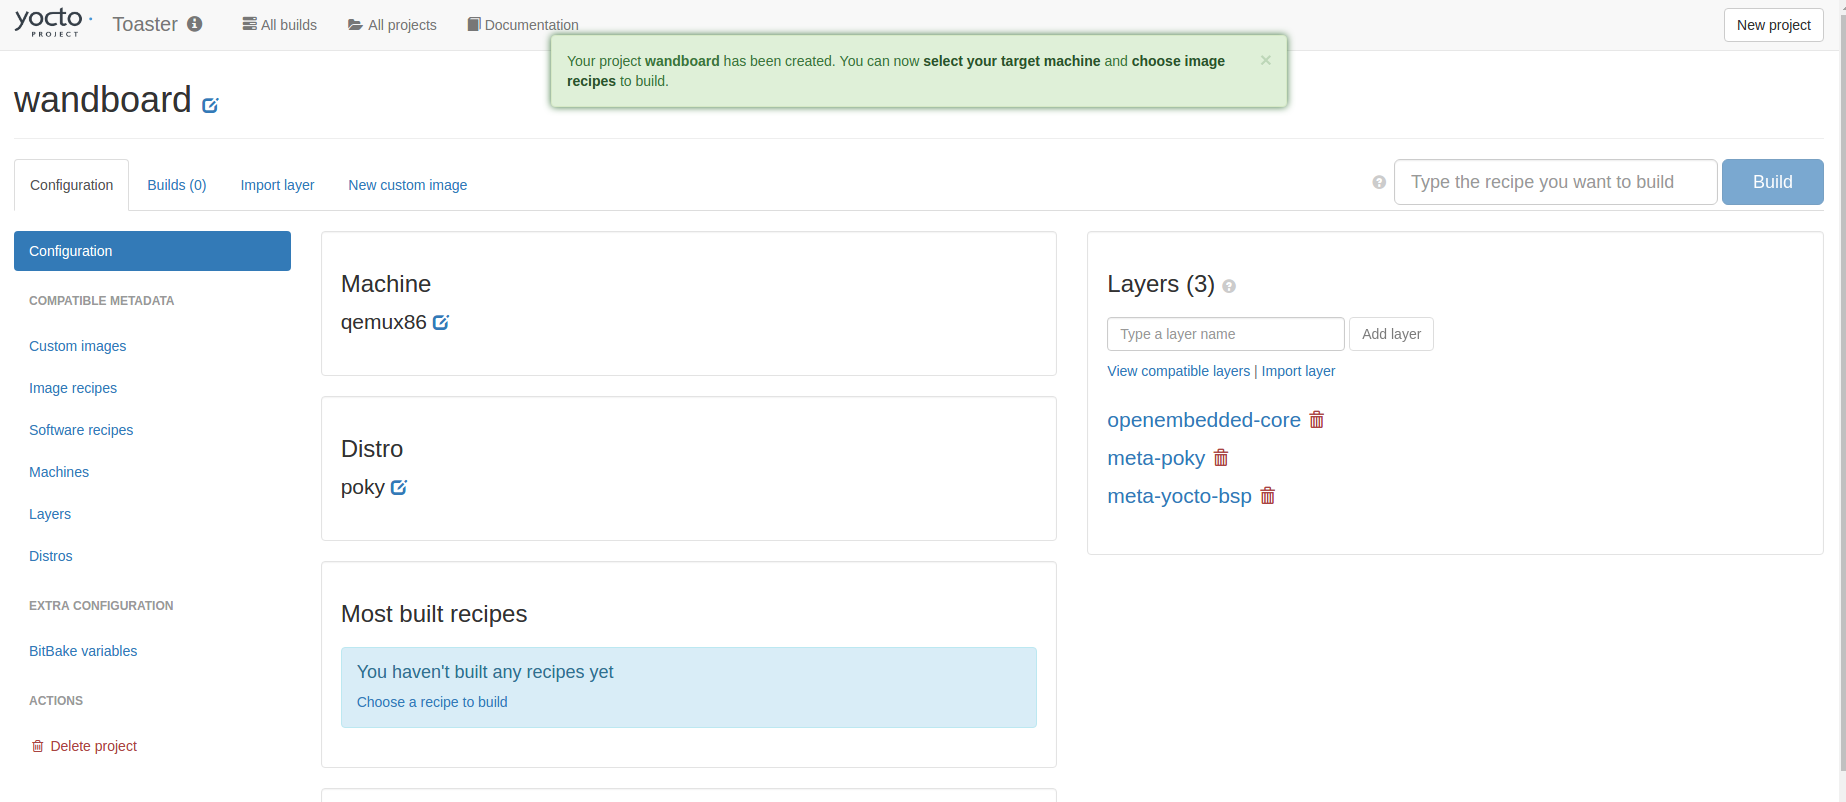Open the Documentation link

click(x=523, y=25)
